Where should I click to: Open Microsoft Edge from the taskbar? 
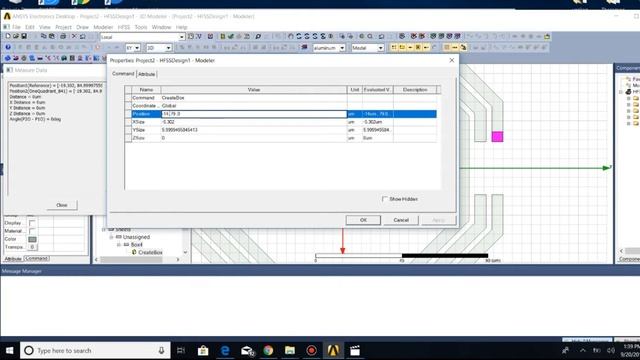point(225,350)
